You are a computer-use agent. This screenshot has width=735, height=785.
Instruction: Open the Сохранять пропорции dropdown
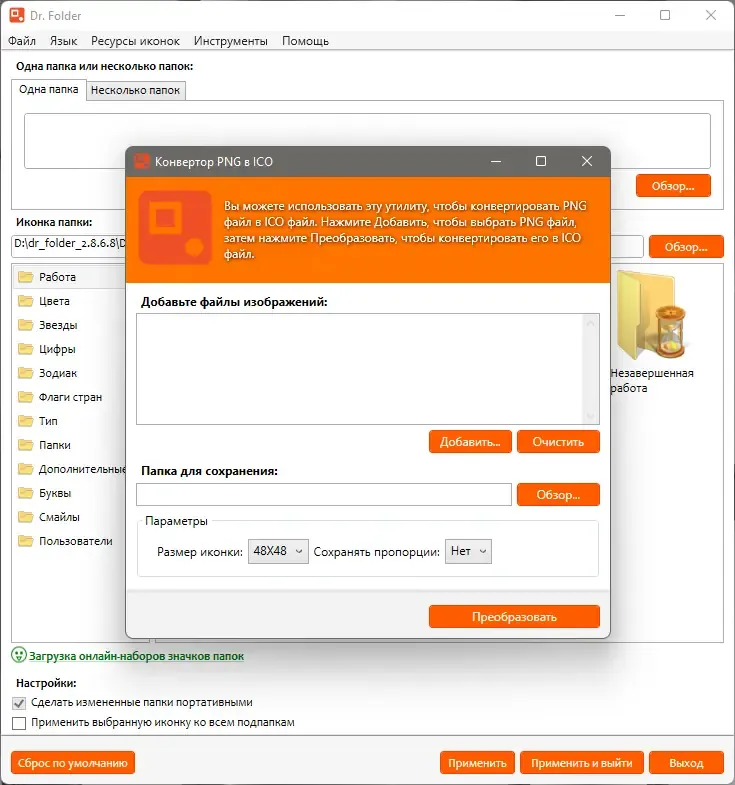point(468,551)
